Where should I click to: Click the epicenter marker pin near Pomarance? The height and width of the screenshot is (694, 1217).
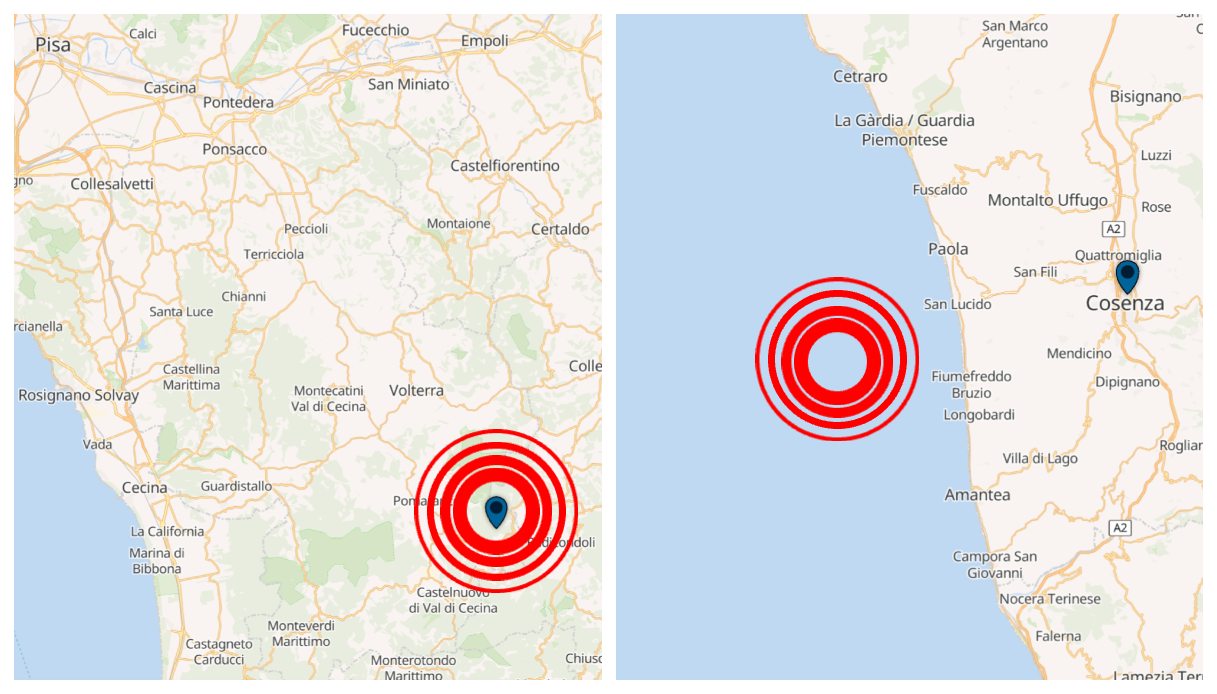coord(497,511)
